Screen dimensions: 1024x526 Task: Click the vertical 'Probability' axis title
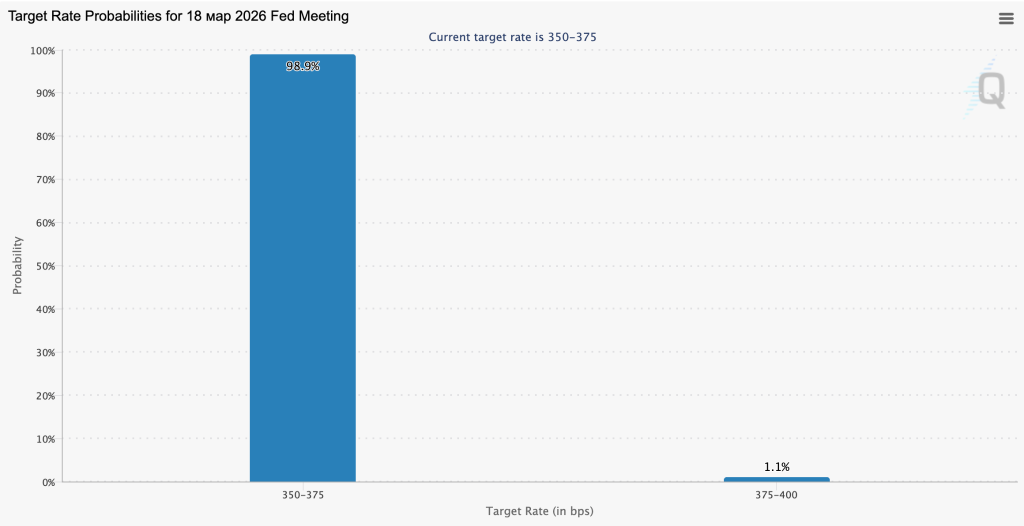point(17,265)
